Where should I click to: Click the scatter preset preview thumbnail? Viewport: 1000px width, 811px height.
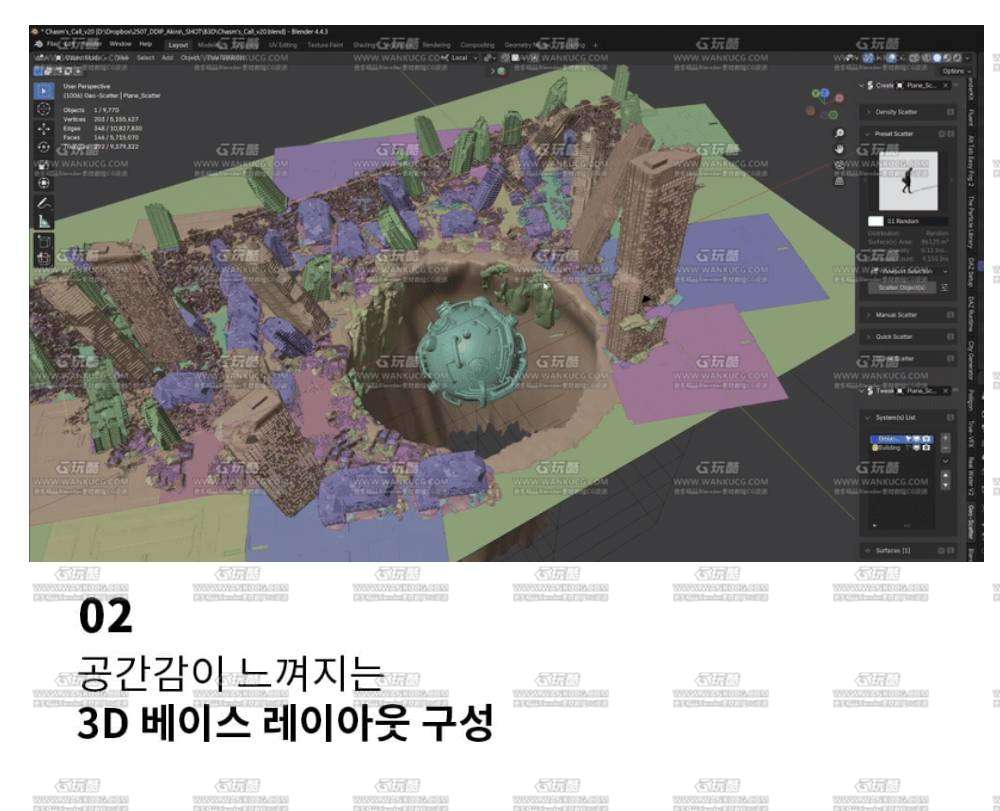pos(908,180)
